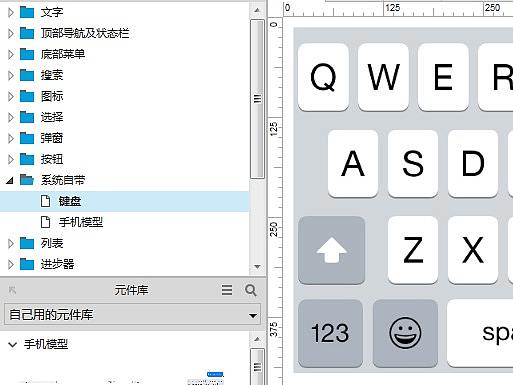Expand the 顶部导航及状态栏 folder
The width and height of the screenshot is (513, 385).
[11, 33]
